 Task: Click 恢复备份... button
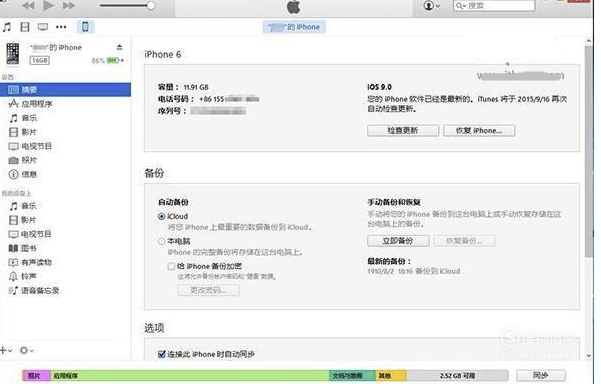click(464, 241)
